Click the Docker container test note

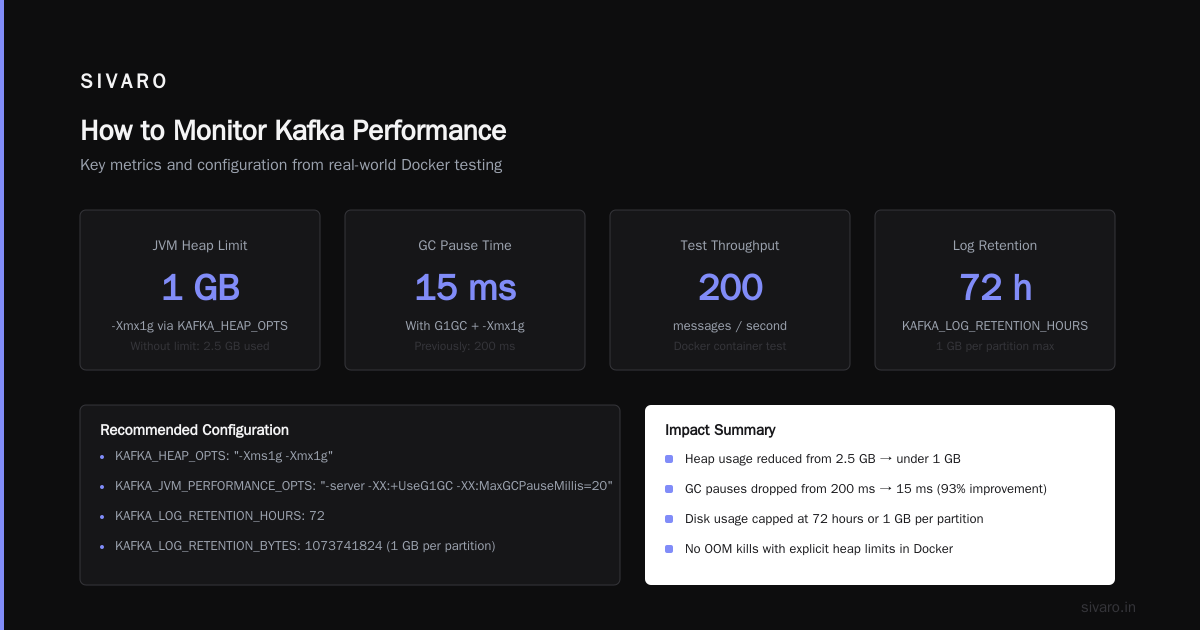730,346
